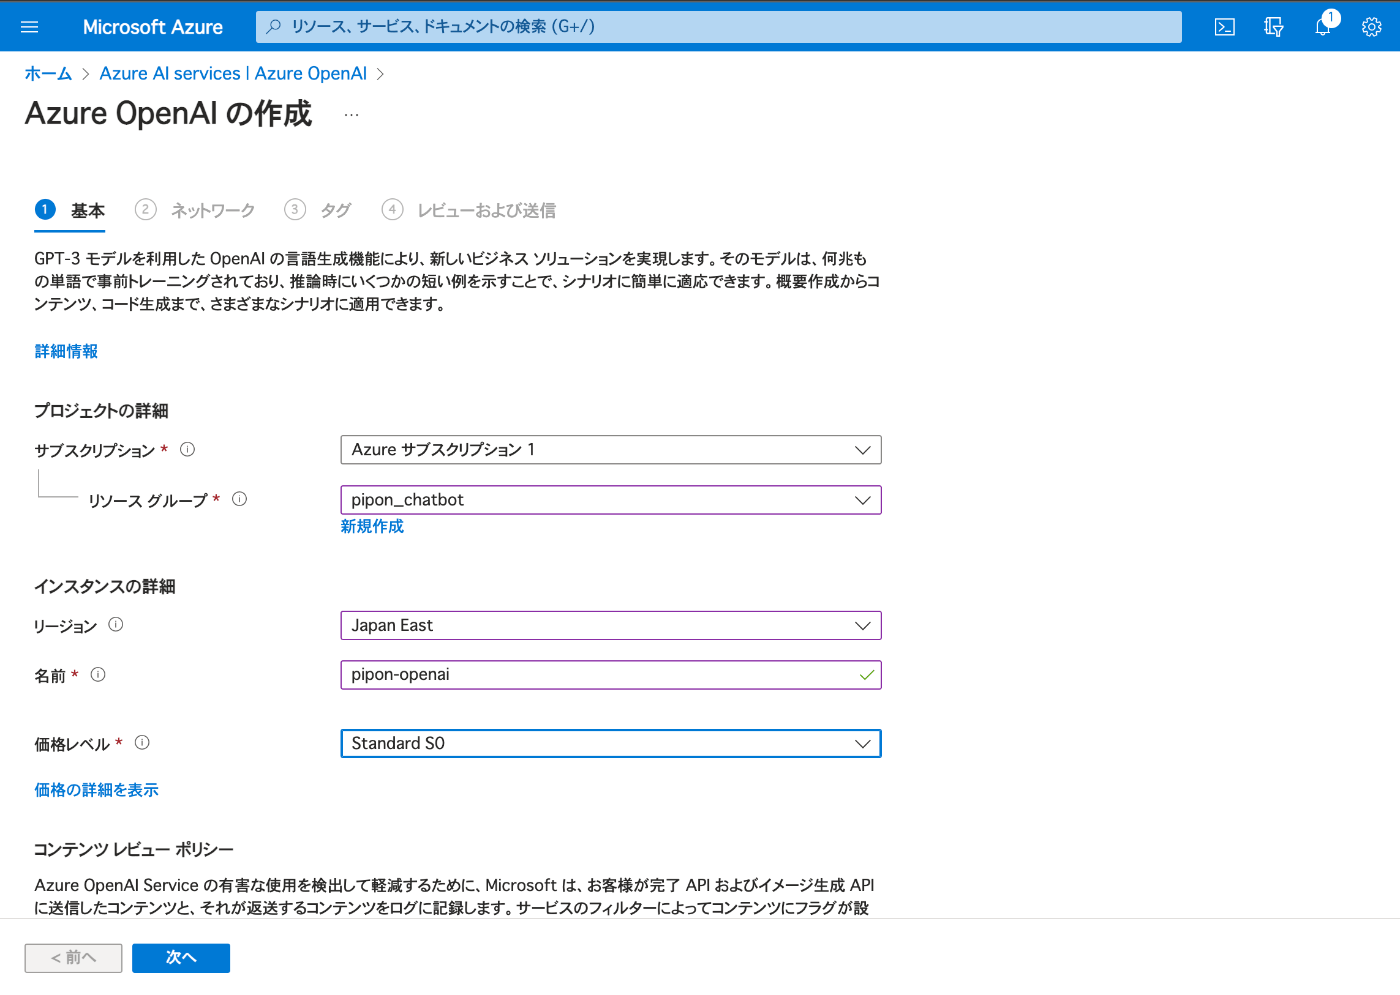Show info tooltip for 価格レベル
The width and height of the screenshot is (1400, 995).
tap(142, 743)
